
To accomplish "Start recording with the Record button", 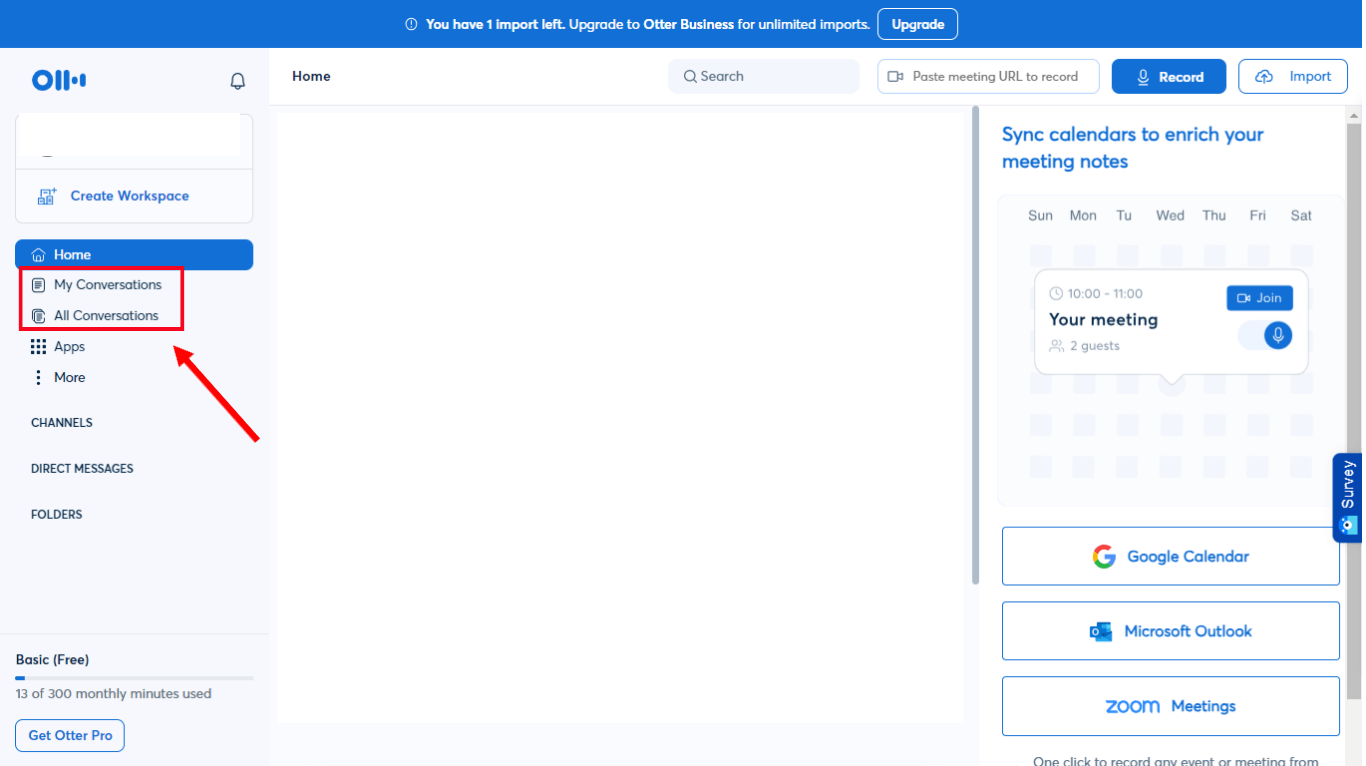I will pos(1168,76).
